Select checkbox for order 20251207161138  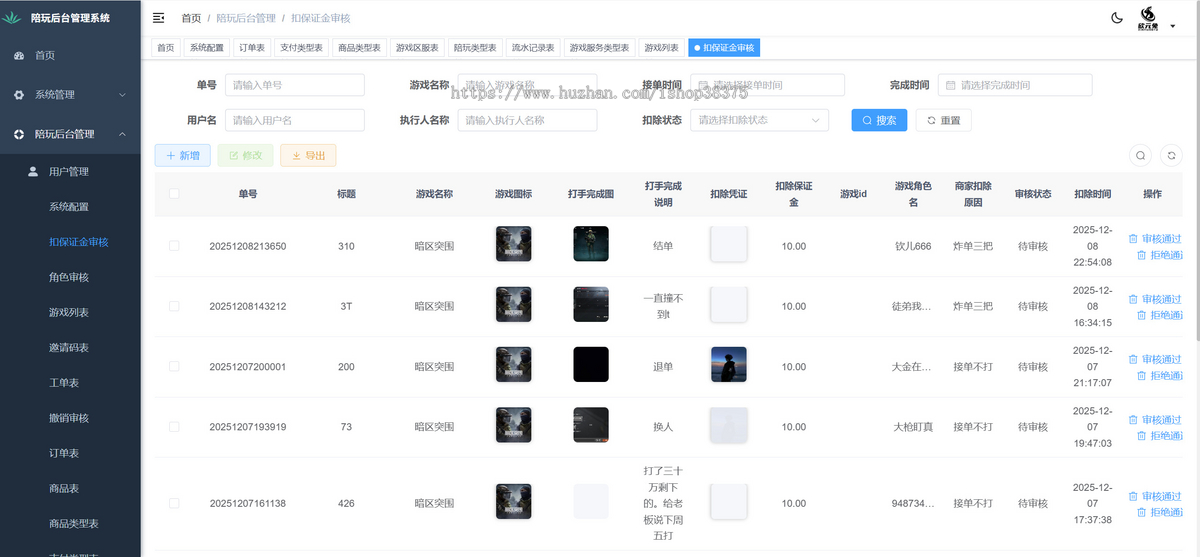click(x=174, y=503)
